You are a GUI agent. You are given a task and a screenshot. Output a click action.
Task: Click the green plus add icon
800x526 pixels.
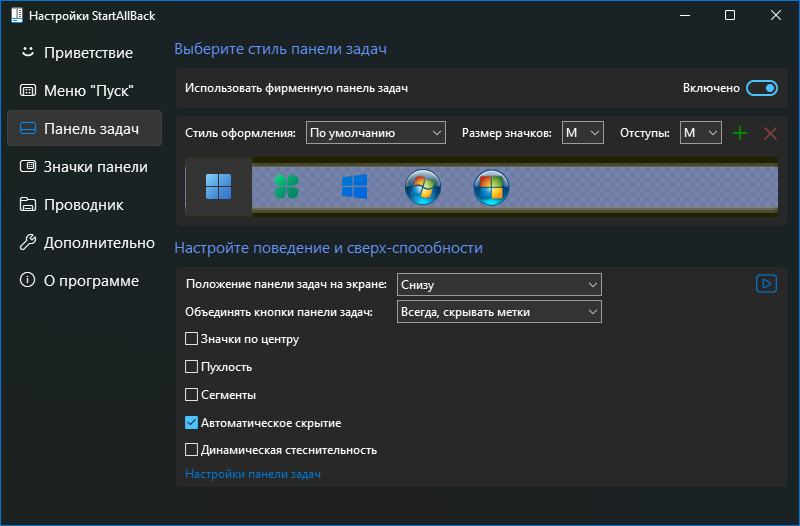click(x=740, y=133)
